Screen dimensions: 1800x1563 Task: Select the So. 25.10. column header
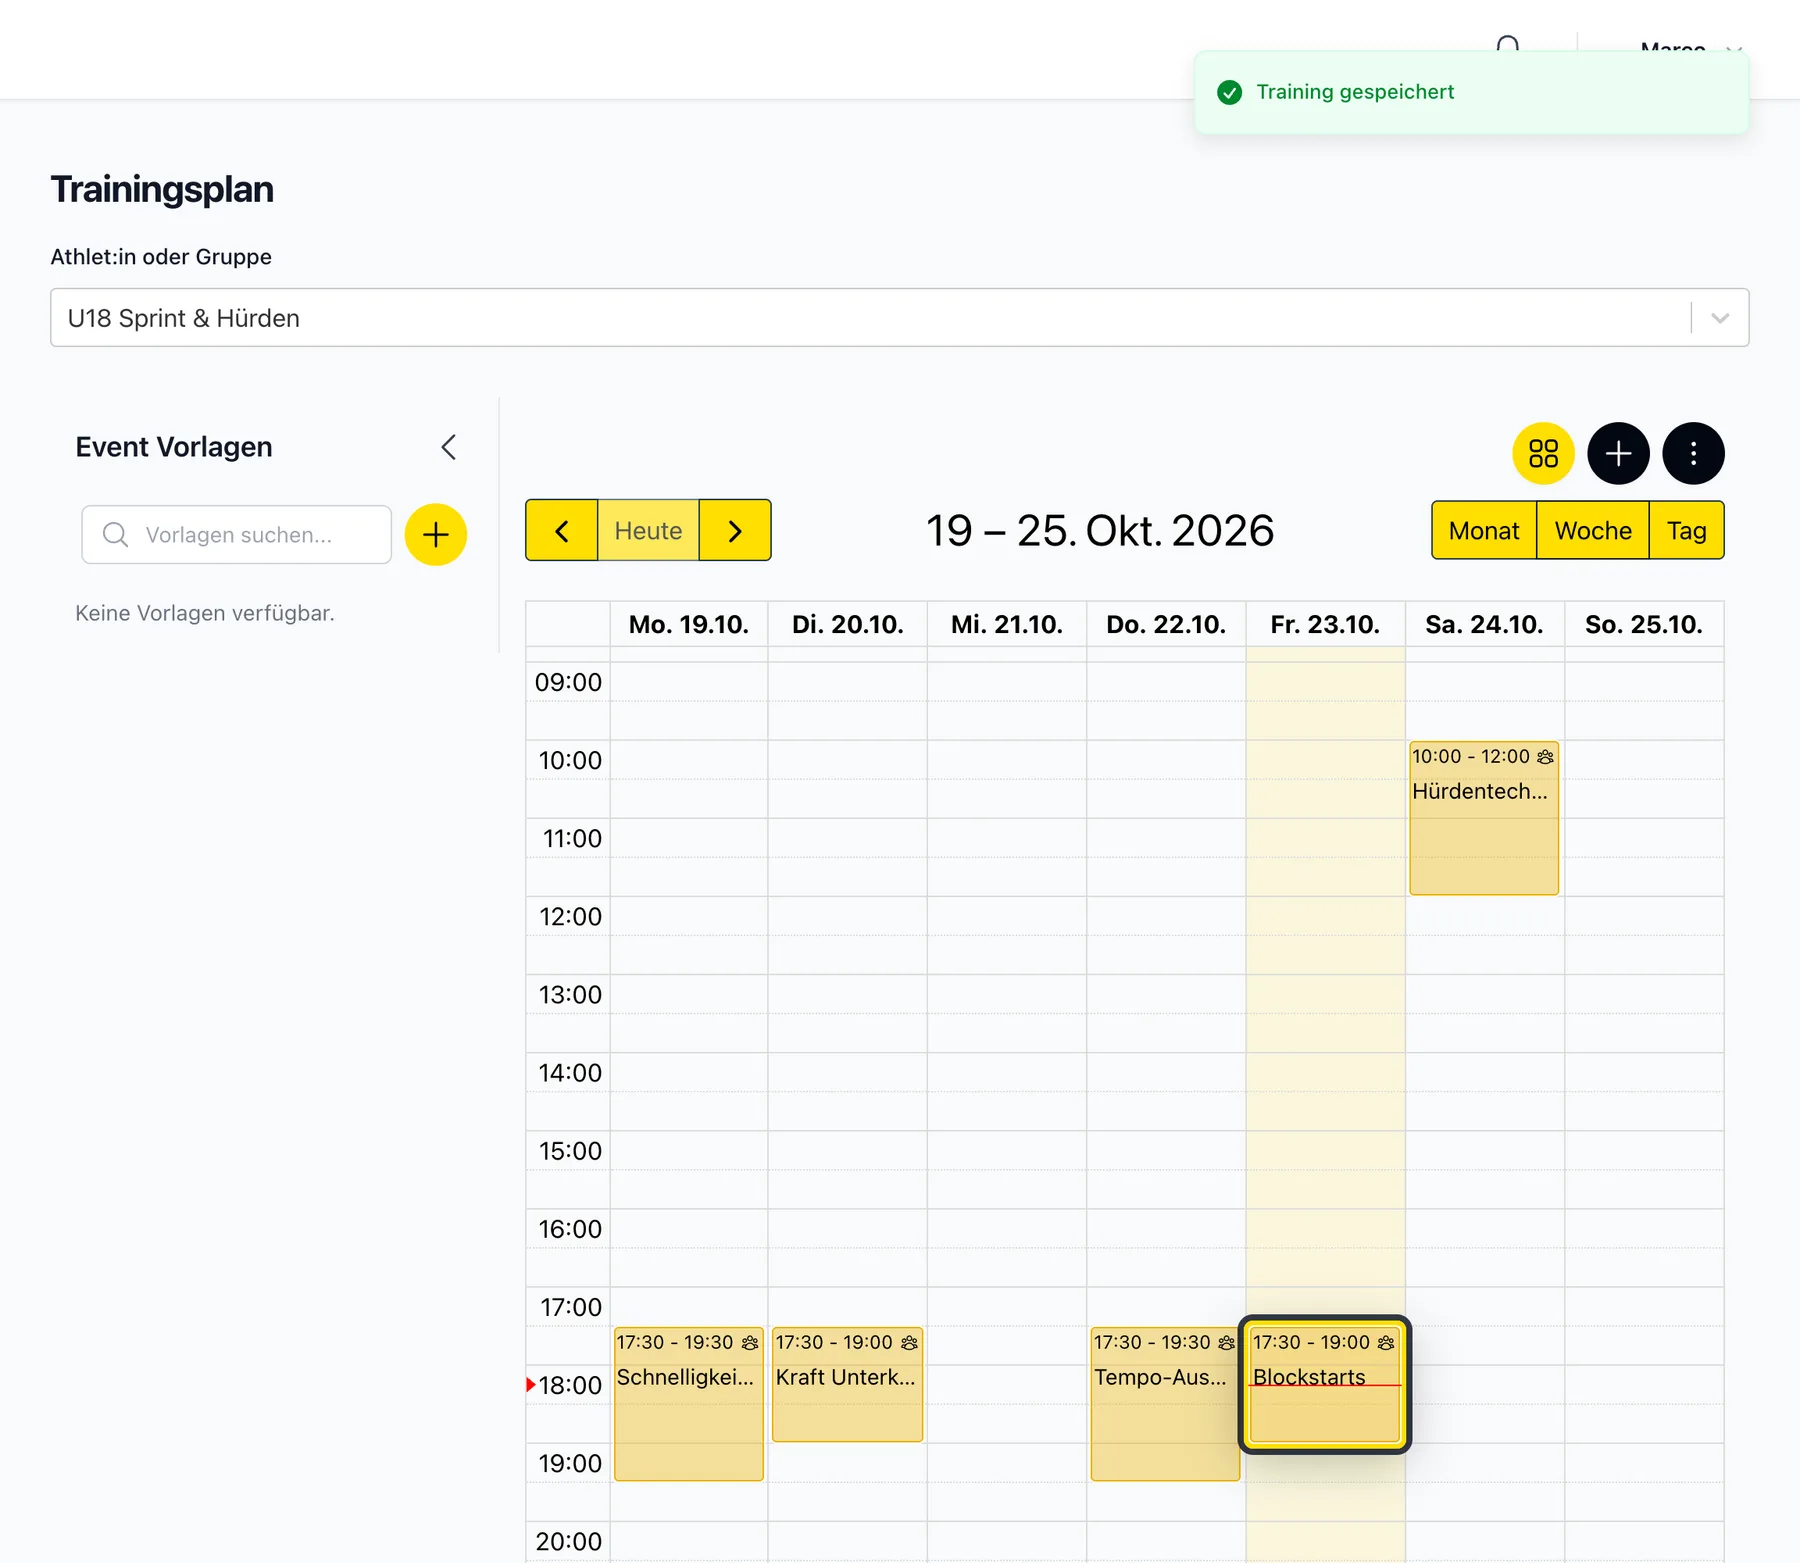tap(1644, 625)
